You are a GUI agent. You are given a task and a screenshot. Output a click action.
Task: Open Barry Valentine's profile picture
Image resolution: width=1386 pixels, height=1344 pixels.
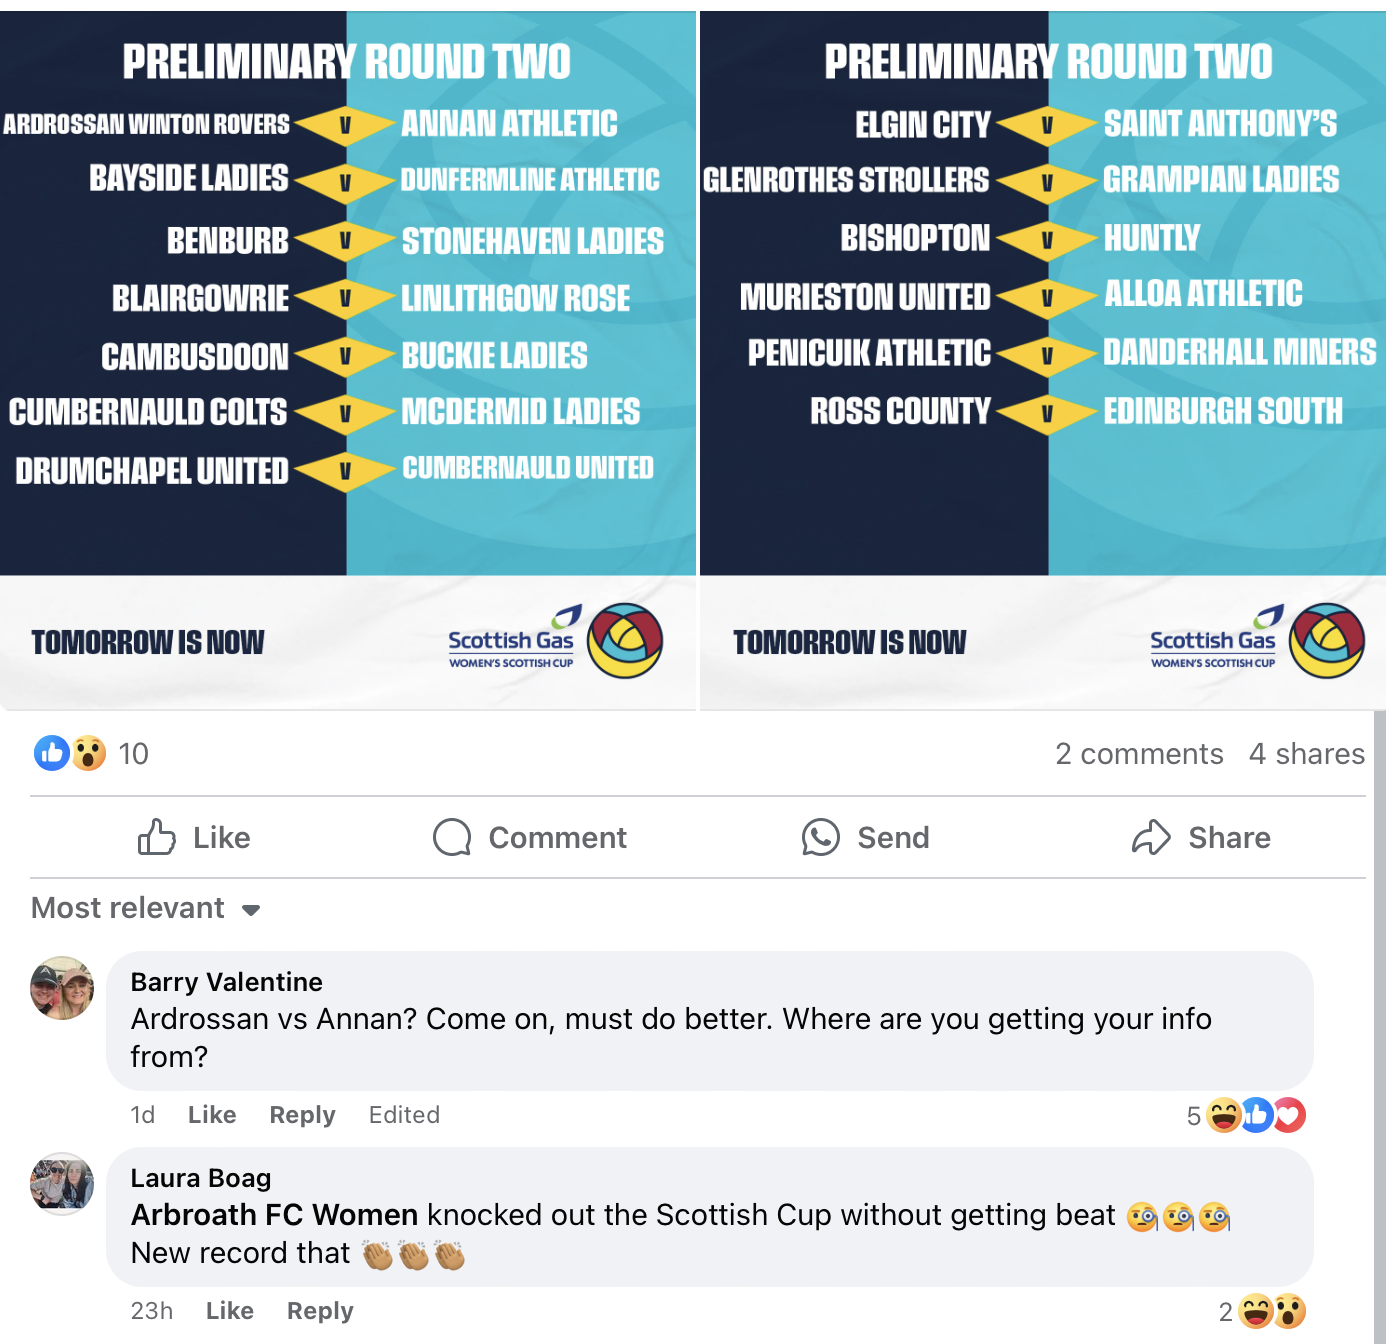pos(62,988)
